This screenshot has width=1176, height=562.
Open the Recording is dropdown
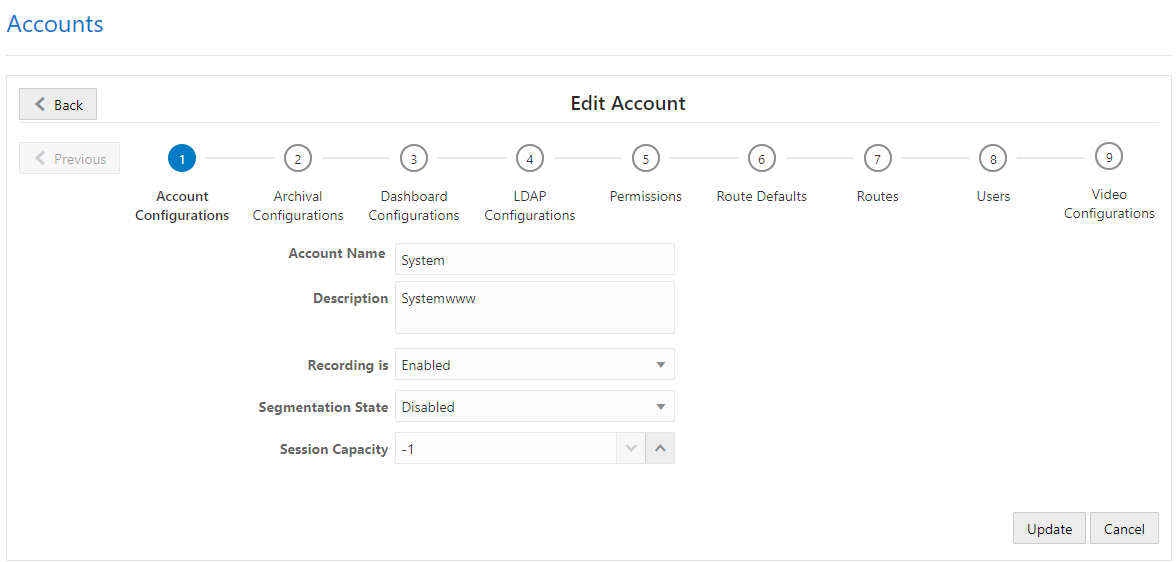[535, 365]
